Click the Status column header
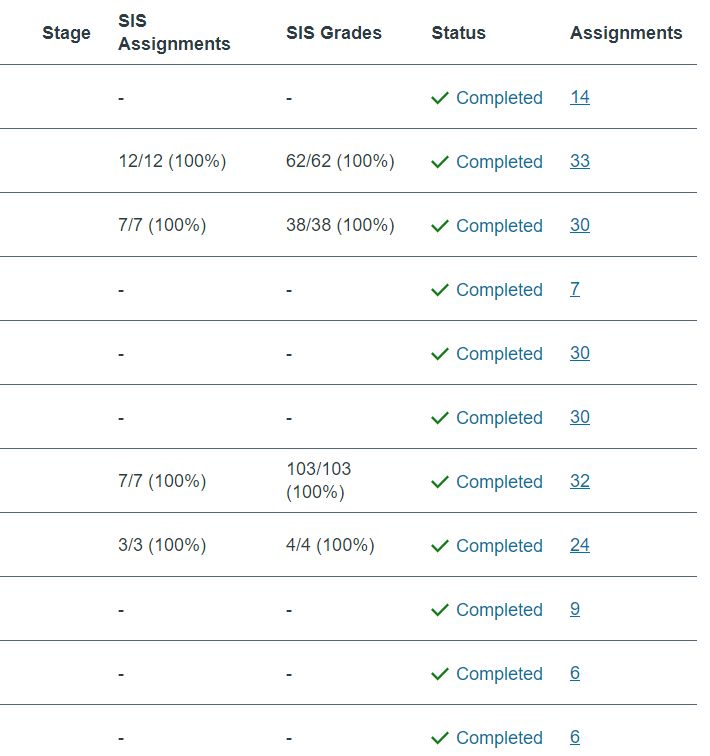The height and width of the screenshot is (756, 710). (459, 33)
